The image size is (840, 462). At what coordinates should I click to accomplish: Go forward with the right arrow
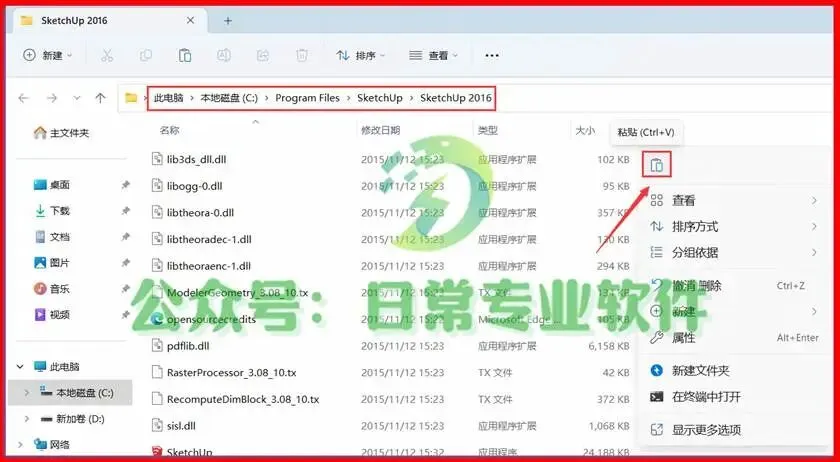click(x=51, y=98)
